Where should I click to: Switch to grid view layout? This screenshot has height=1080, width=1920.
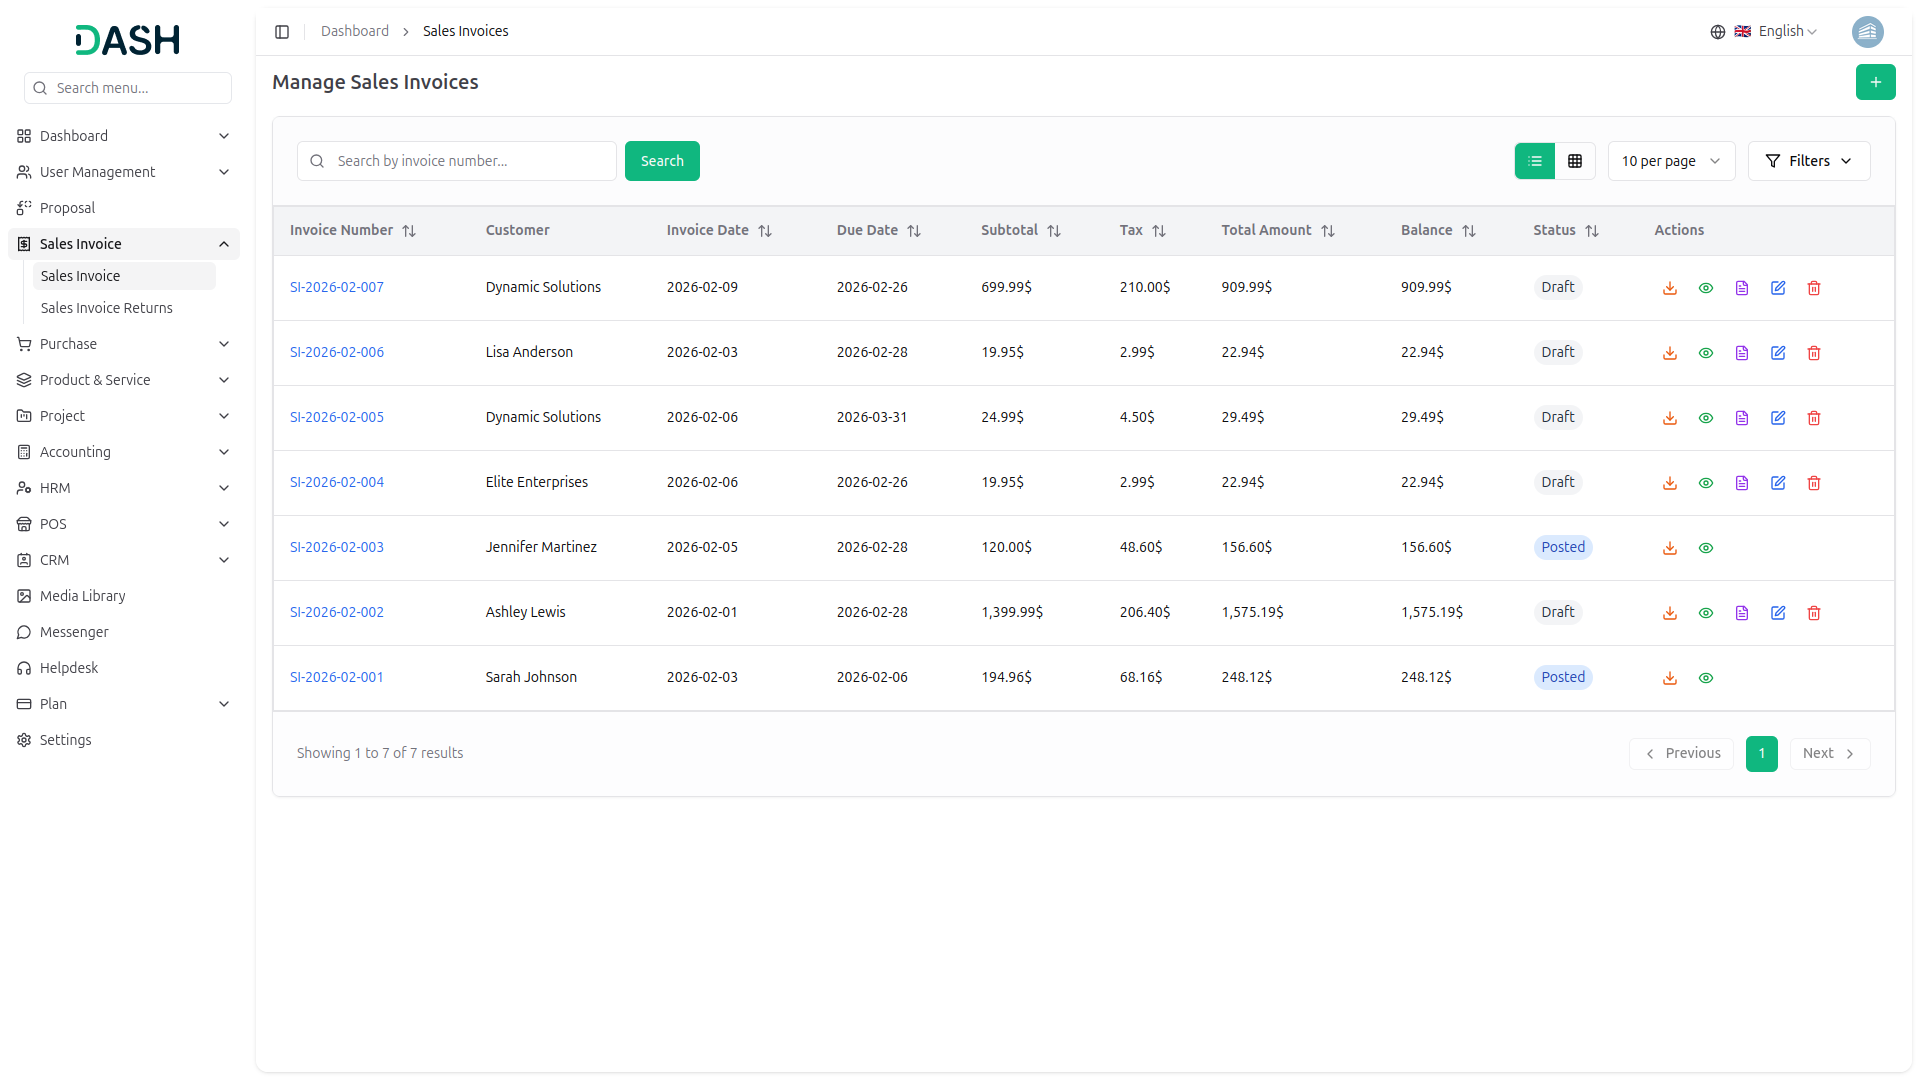click(1575, 161)
